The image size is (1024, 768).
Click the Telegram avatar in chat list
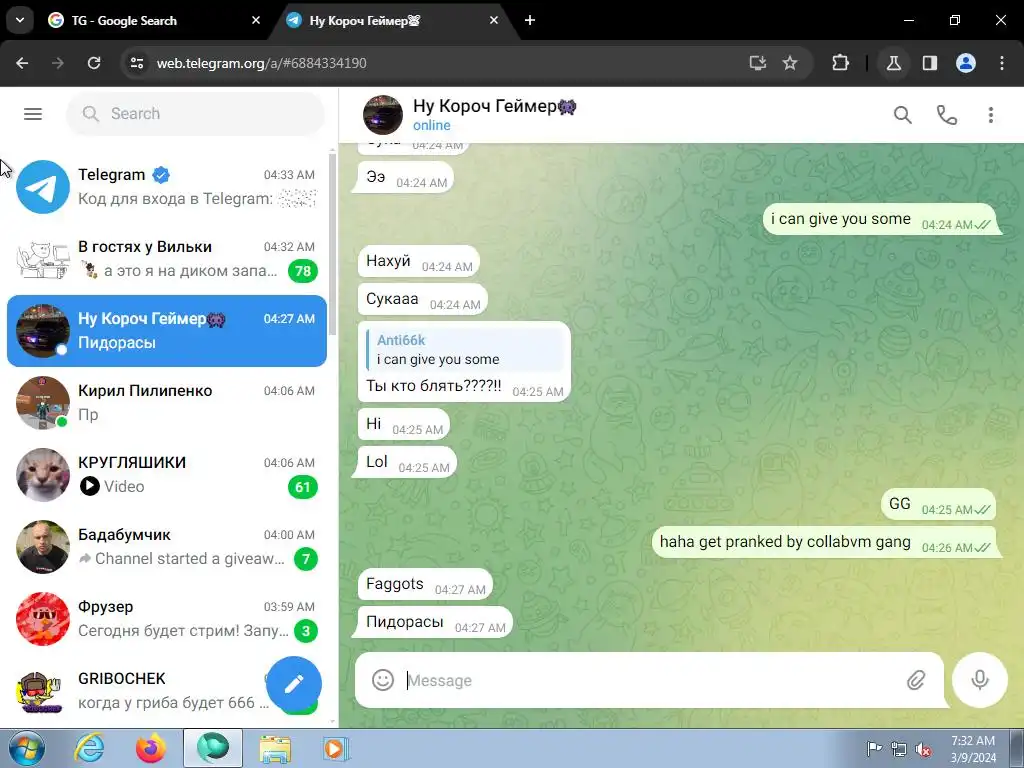point(42,187)
